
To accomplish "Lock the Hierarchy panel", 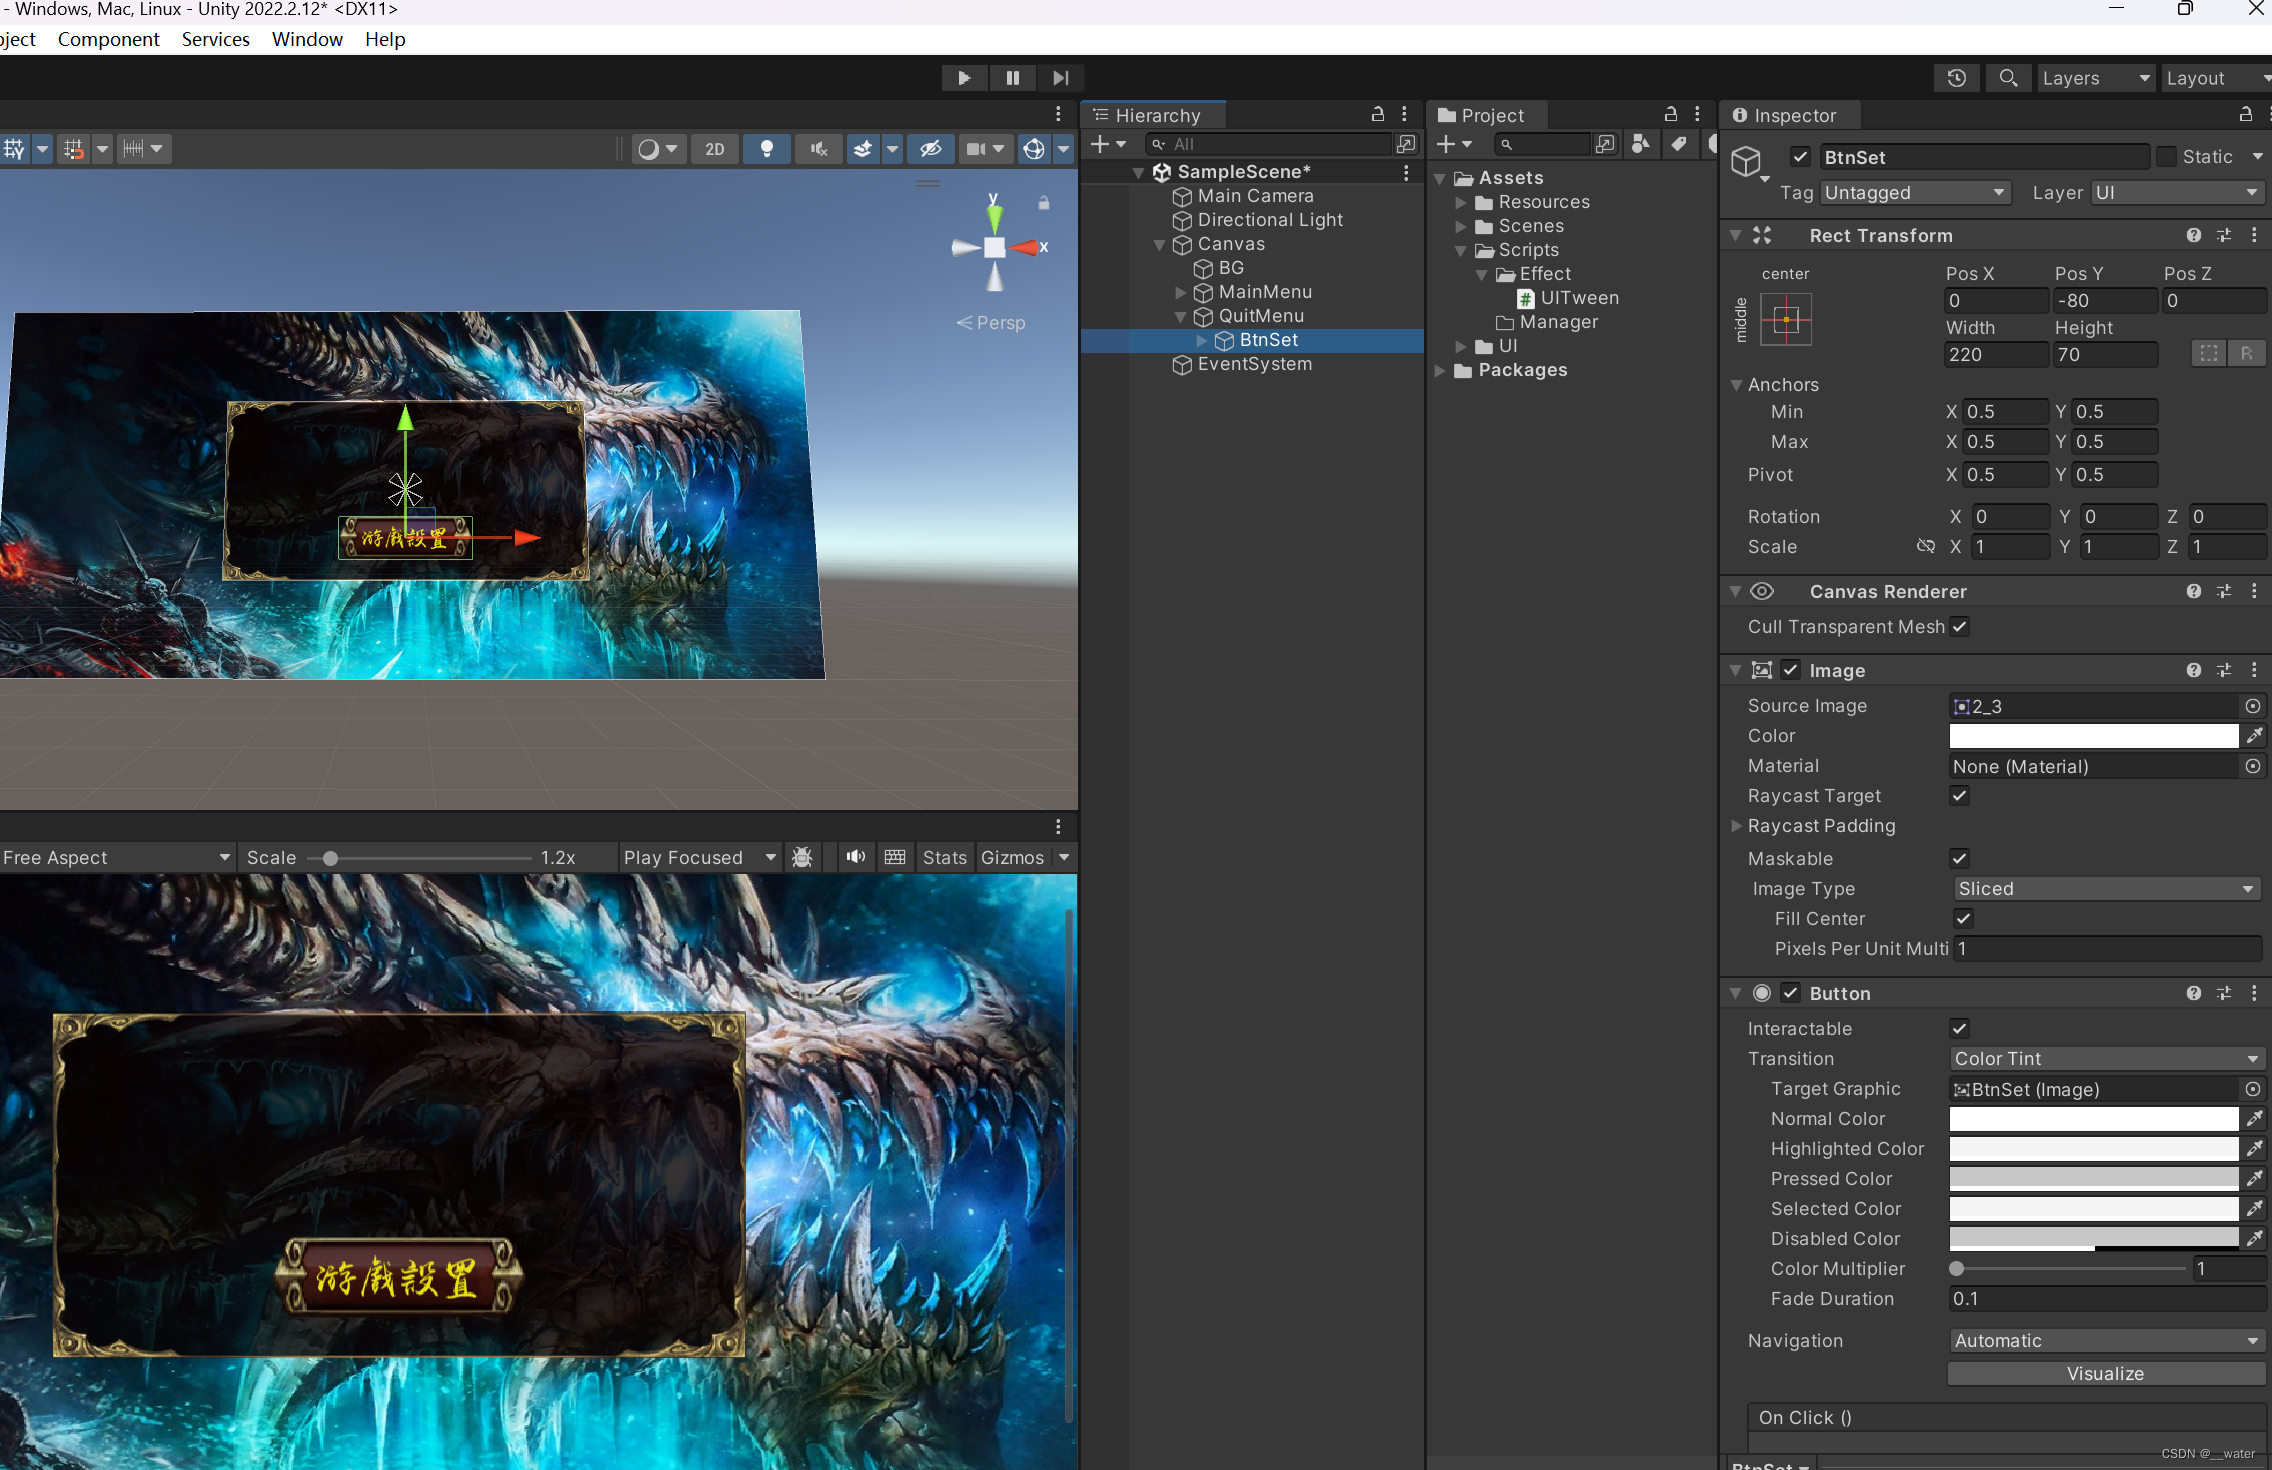I will 1377,115.
